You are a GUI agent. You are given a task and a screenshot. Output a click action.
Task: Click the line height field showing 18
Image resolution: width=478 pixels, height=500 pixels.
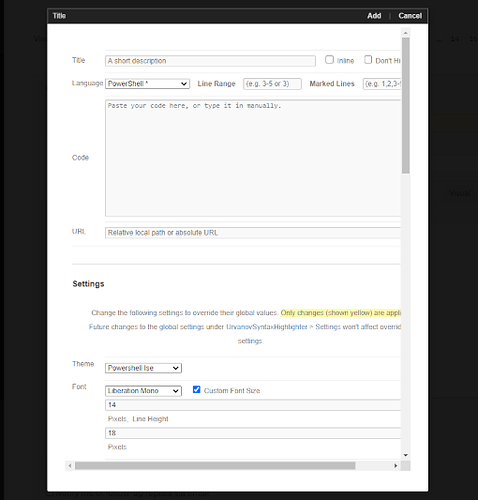pos(253,433)
